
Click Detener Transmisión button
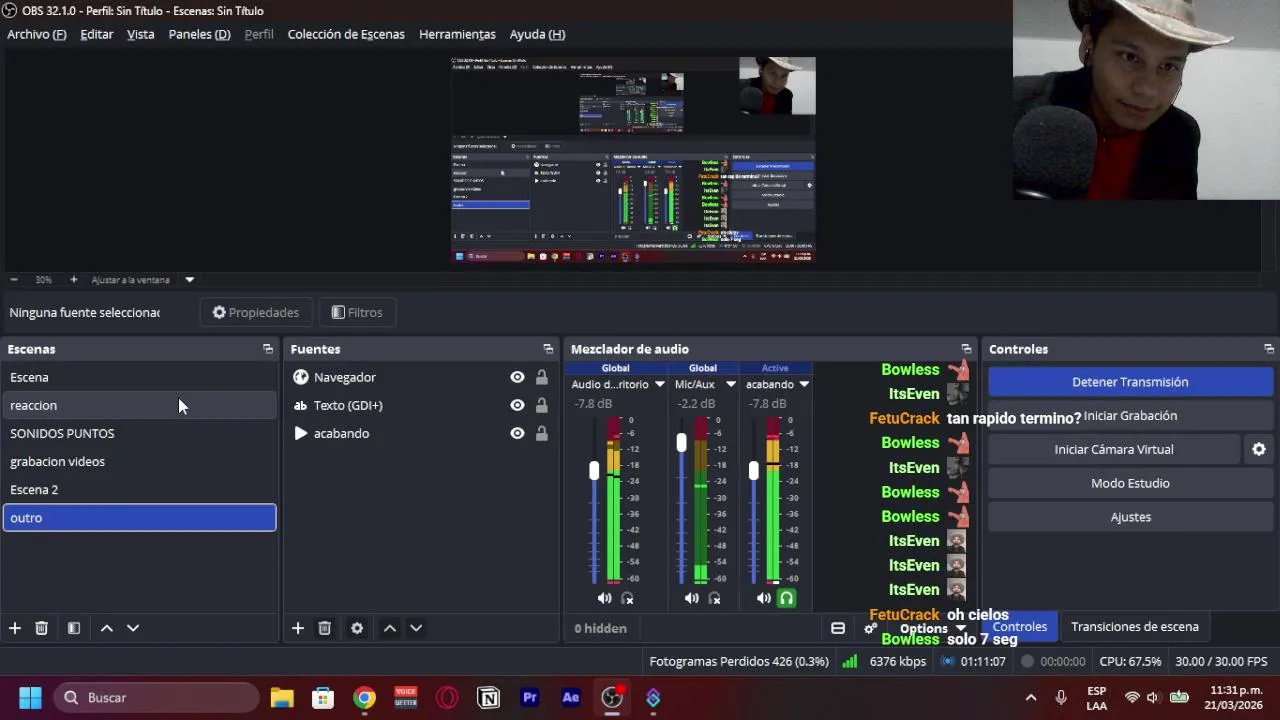point(1130,382)
